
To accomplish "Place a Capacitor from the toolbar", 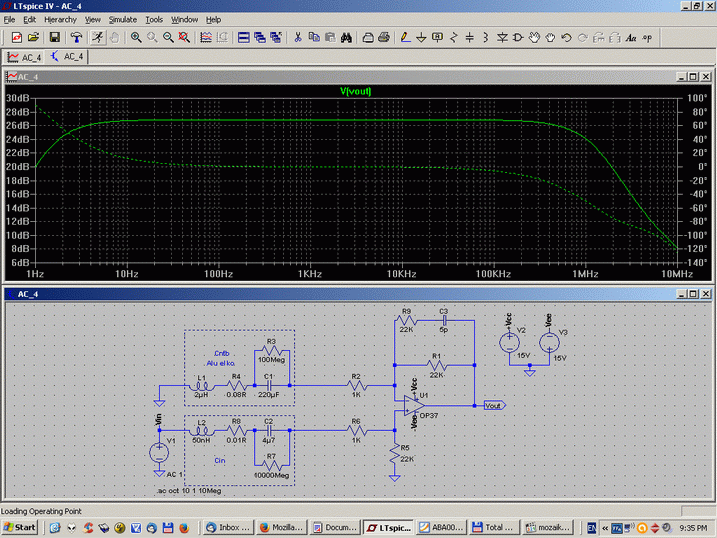I will [470, 37].
